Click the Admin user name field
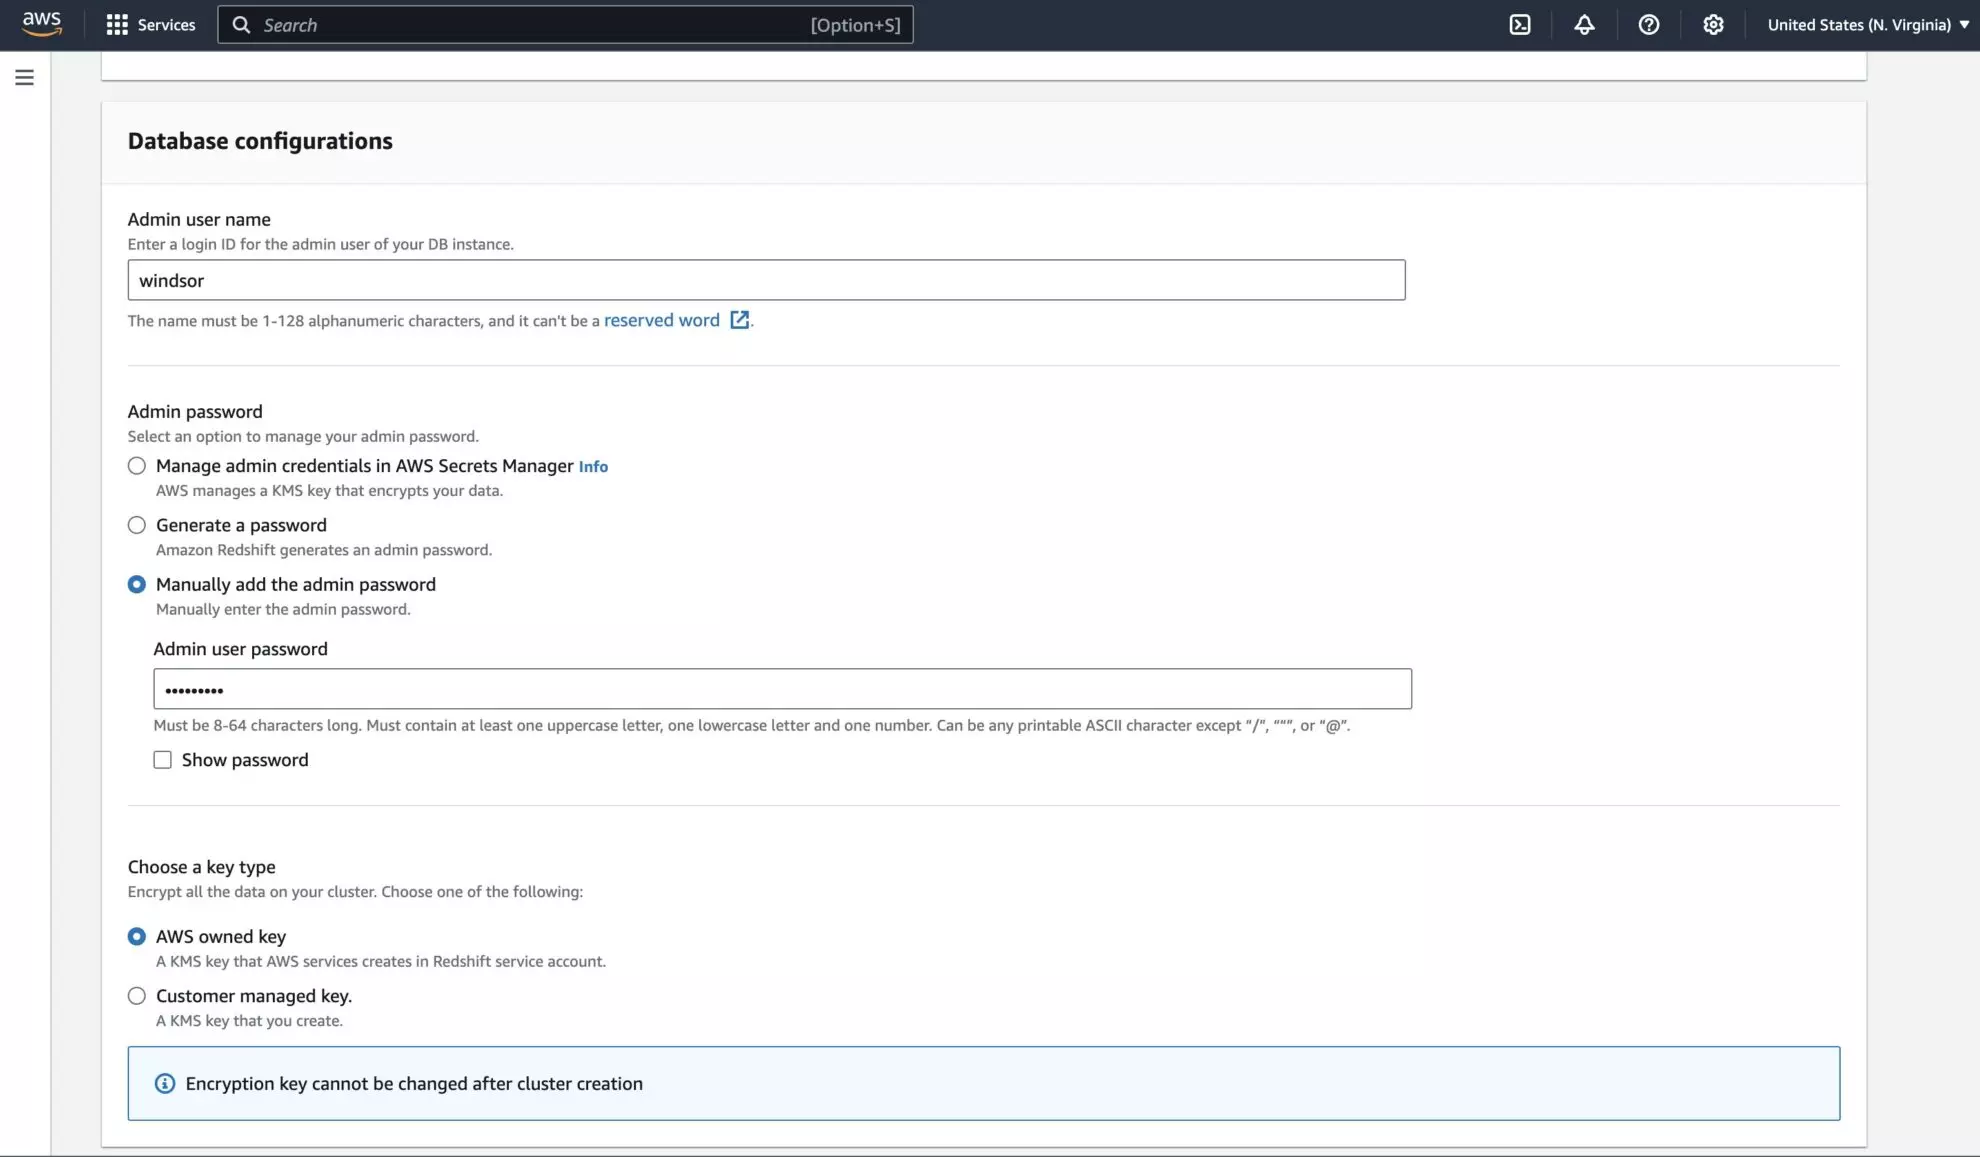This screenshot has height=1157, width=1980. coord(766,280)
